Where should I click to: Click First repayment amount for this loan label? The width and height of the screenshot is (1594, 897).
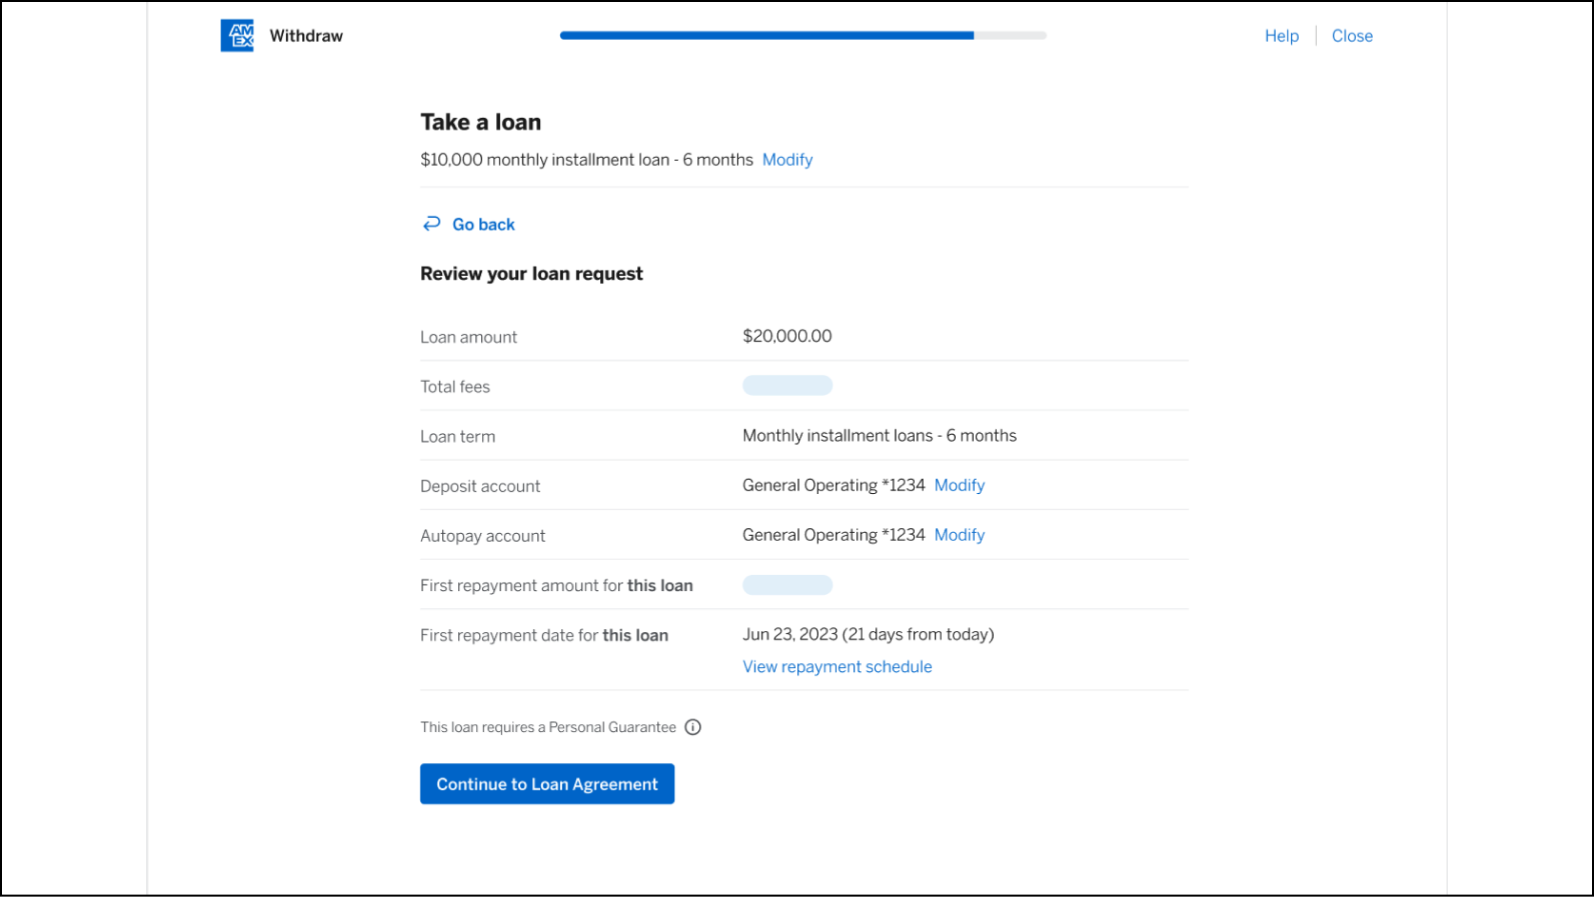(x=556, y=586)
